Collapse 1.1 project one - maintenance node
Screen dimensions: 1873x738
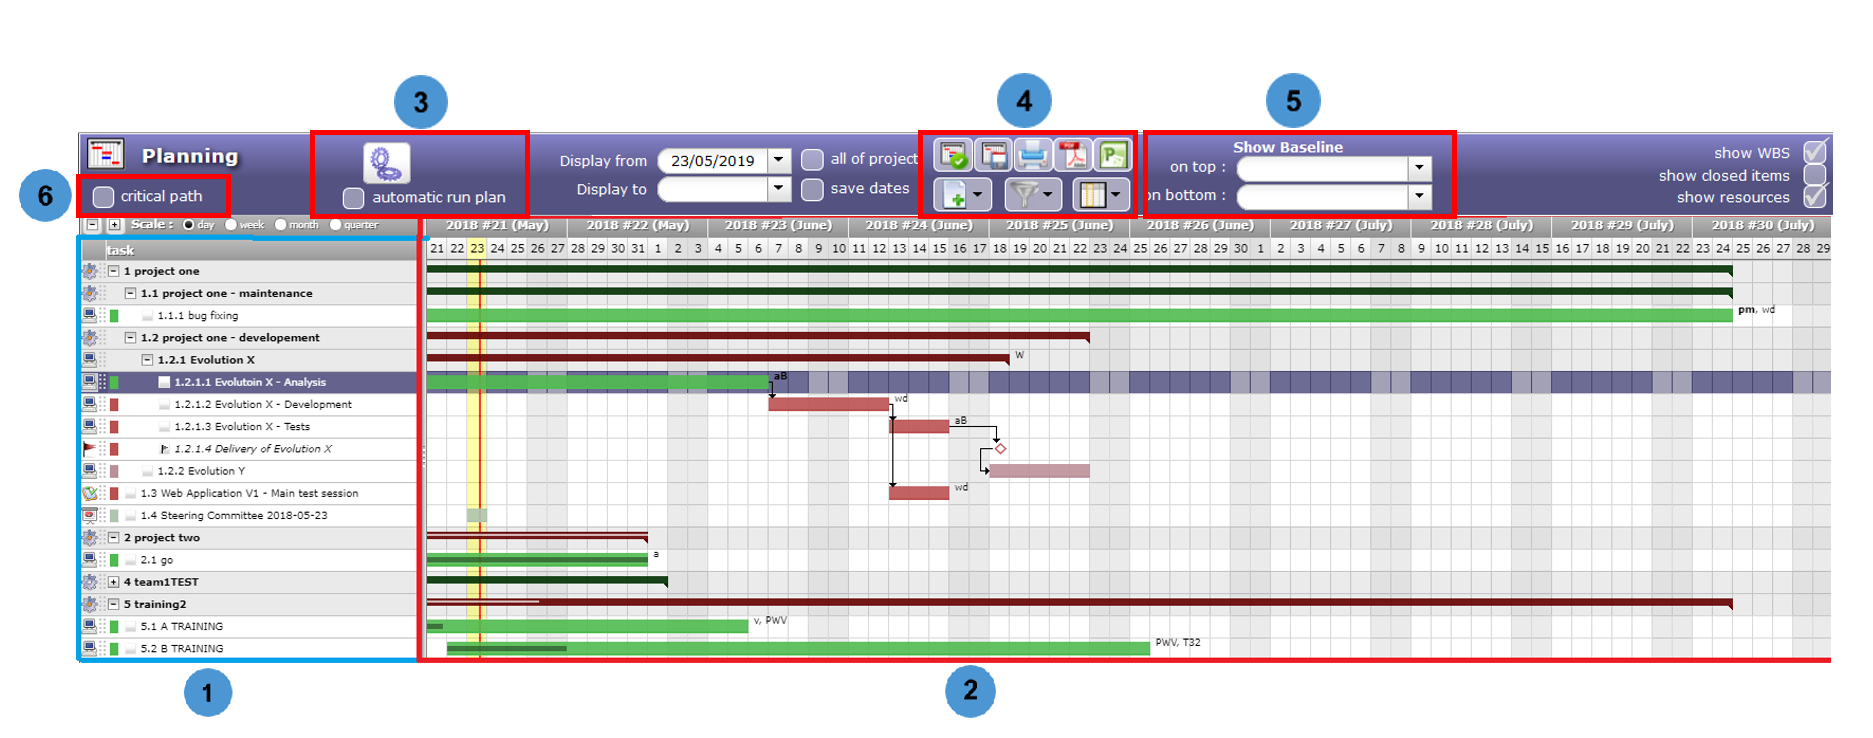(x=130, y=293)
